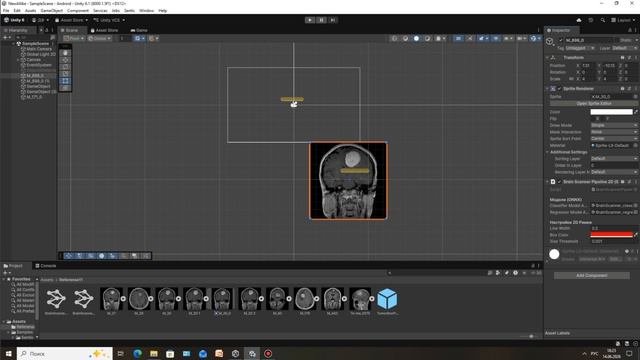Collapse SampleScene in Hierarchy
This screenshot has height=360, width=640.
pyautogui.click(x=13, y=44)
